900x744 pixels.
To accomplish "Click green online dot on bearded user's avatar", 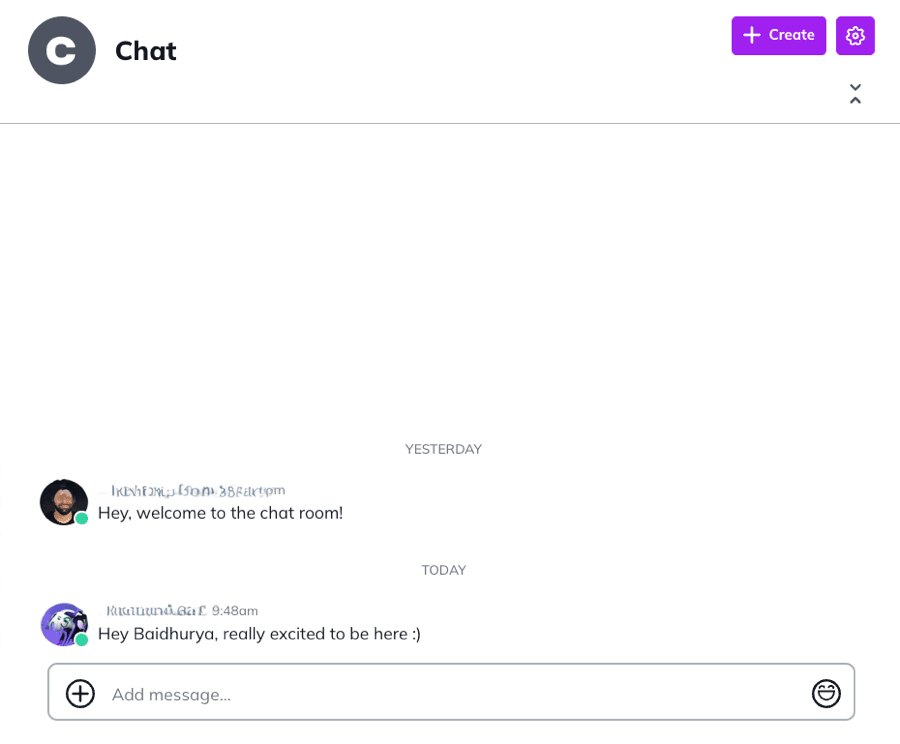I will click(x=82, y=518).
